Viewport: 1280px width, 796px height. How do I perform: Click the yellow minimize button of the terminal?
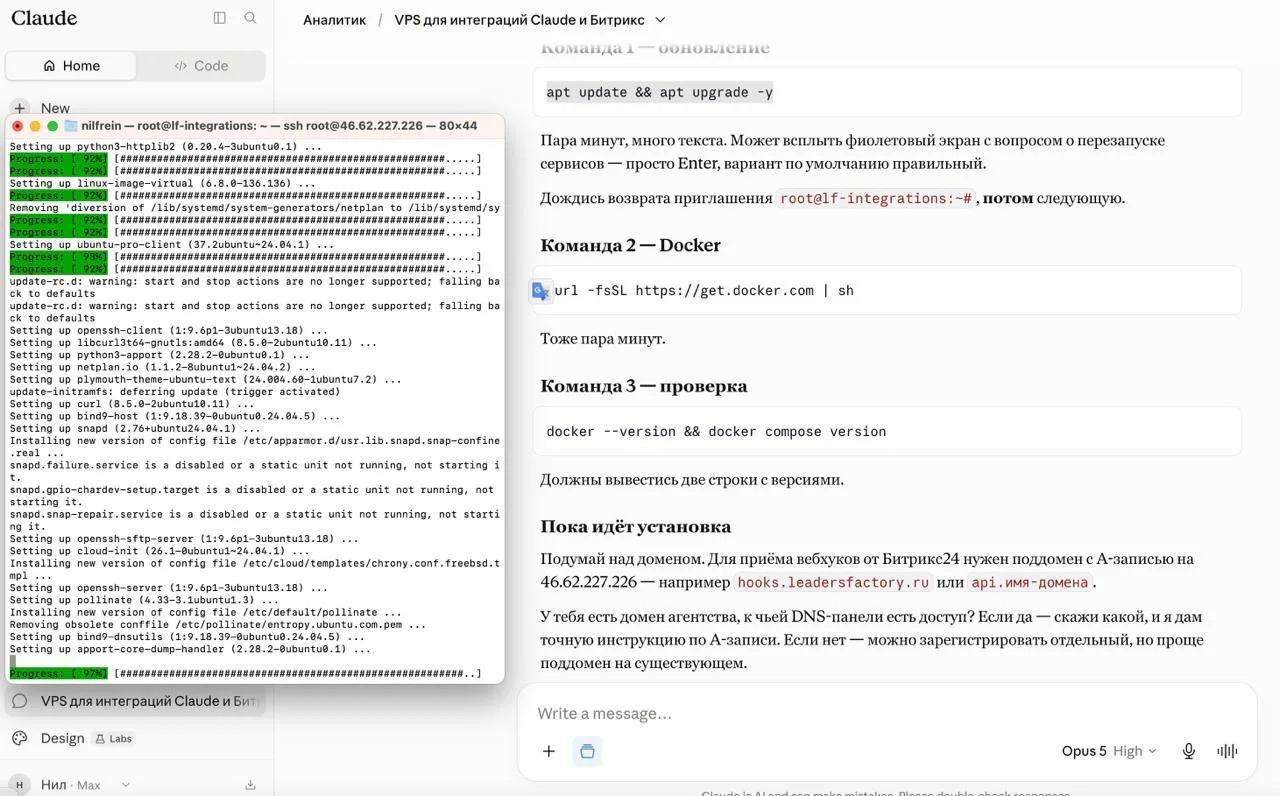(x=35, y=126)
